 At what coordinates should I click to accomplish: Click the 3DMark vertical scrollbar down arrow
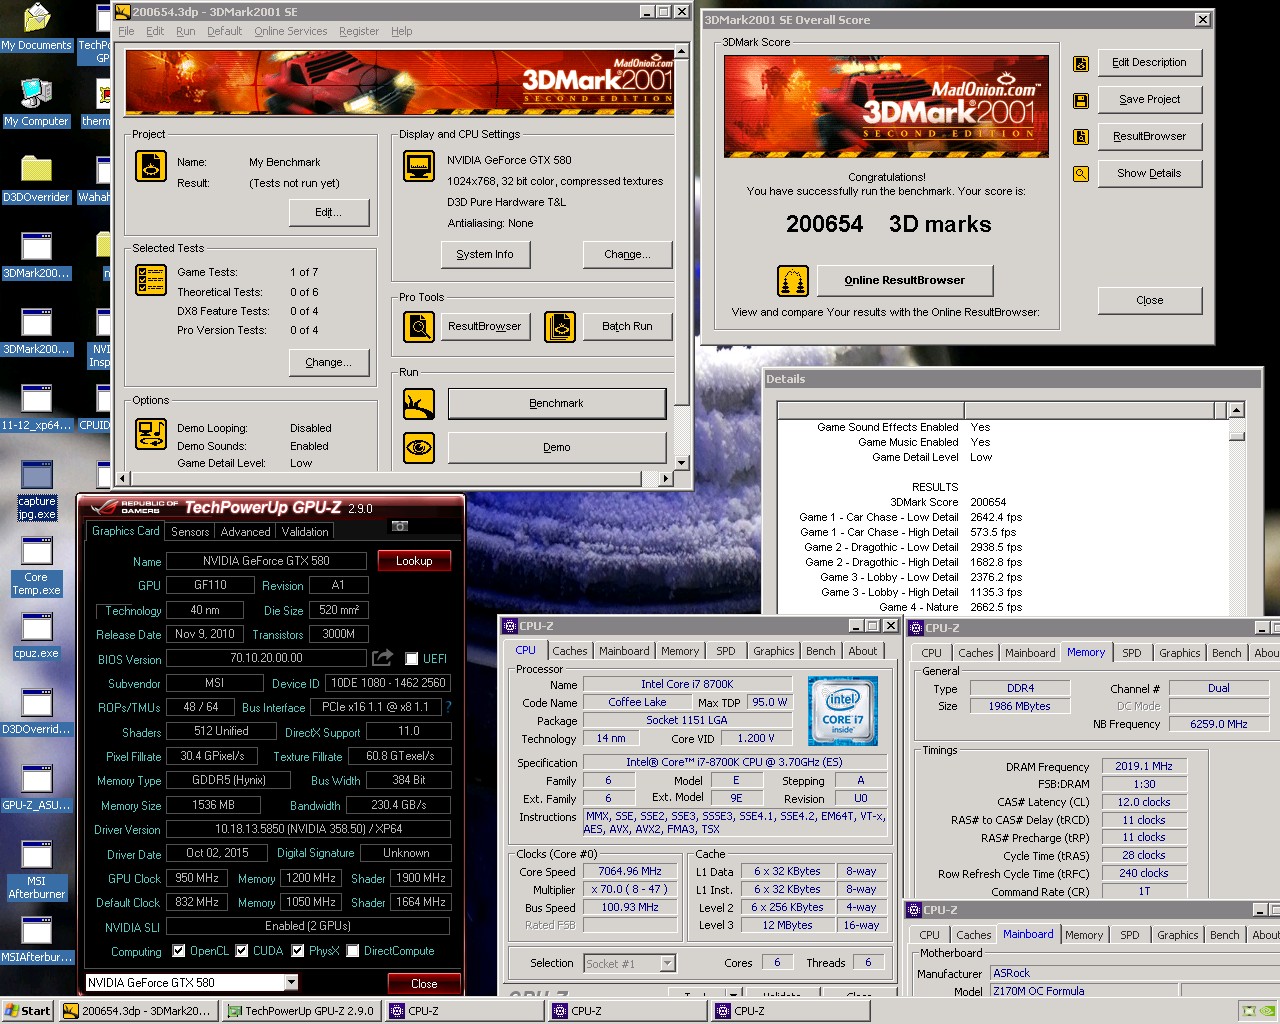pos(681,463)
